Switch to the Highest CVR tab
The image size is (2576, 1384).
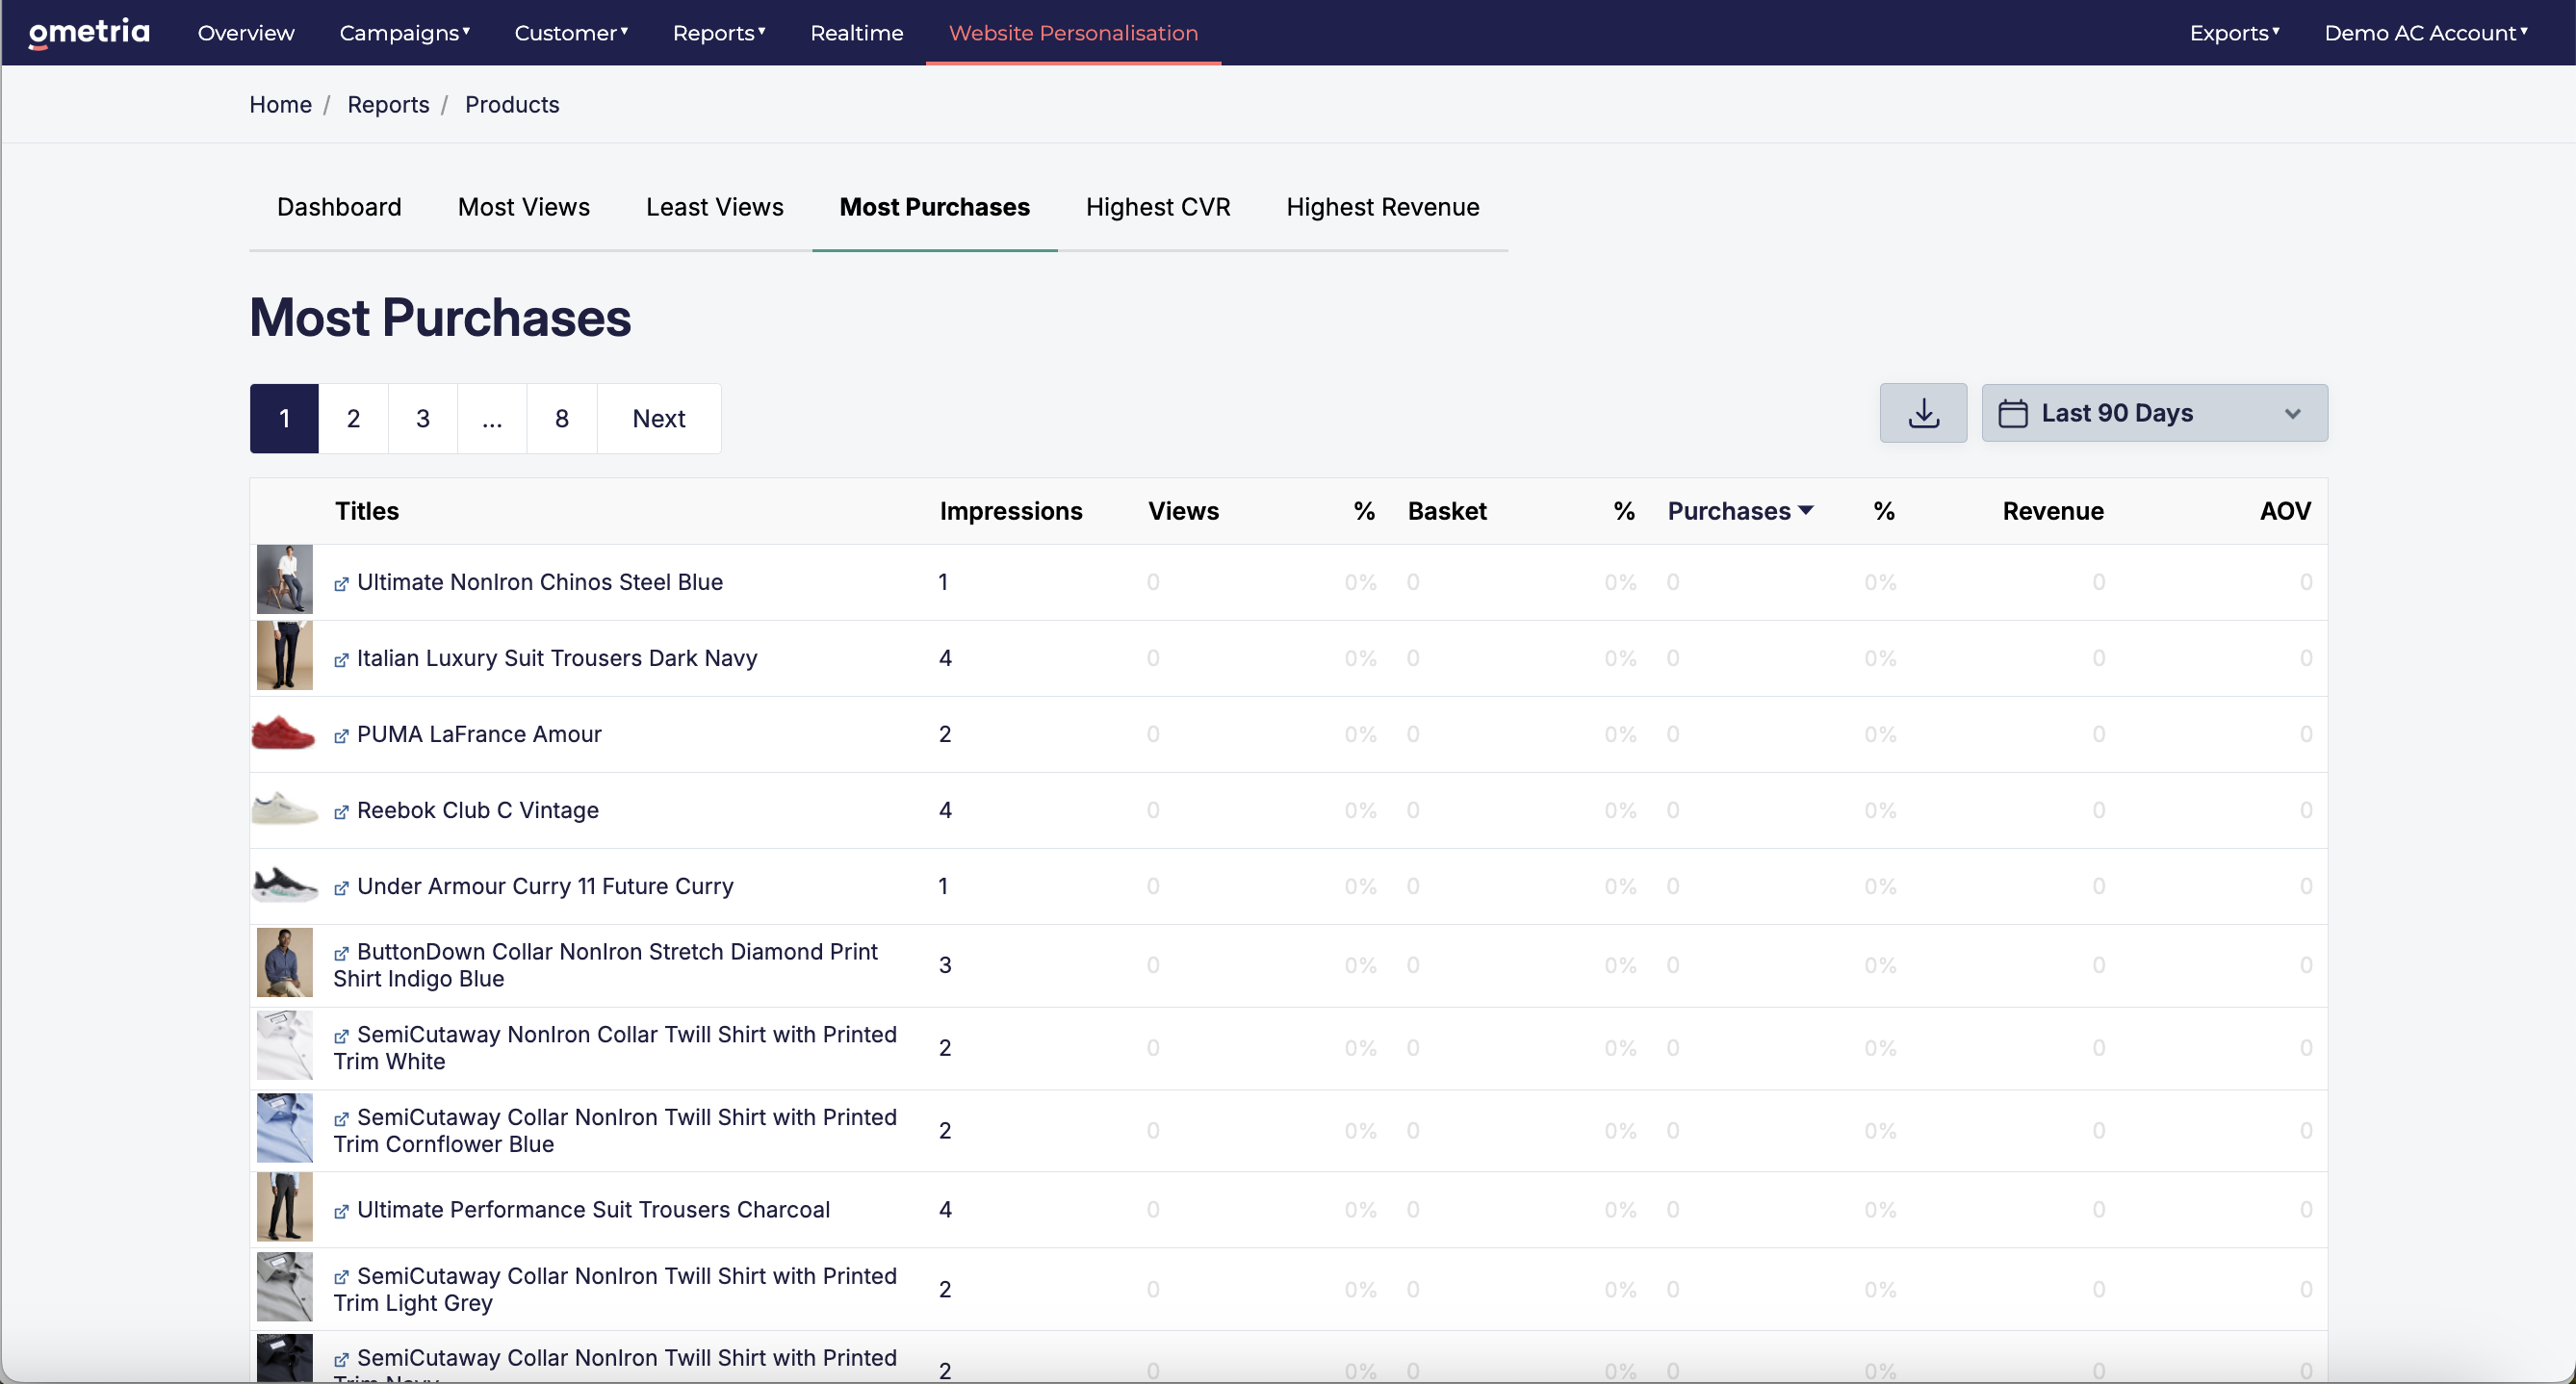[1158, 207]
